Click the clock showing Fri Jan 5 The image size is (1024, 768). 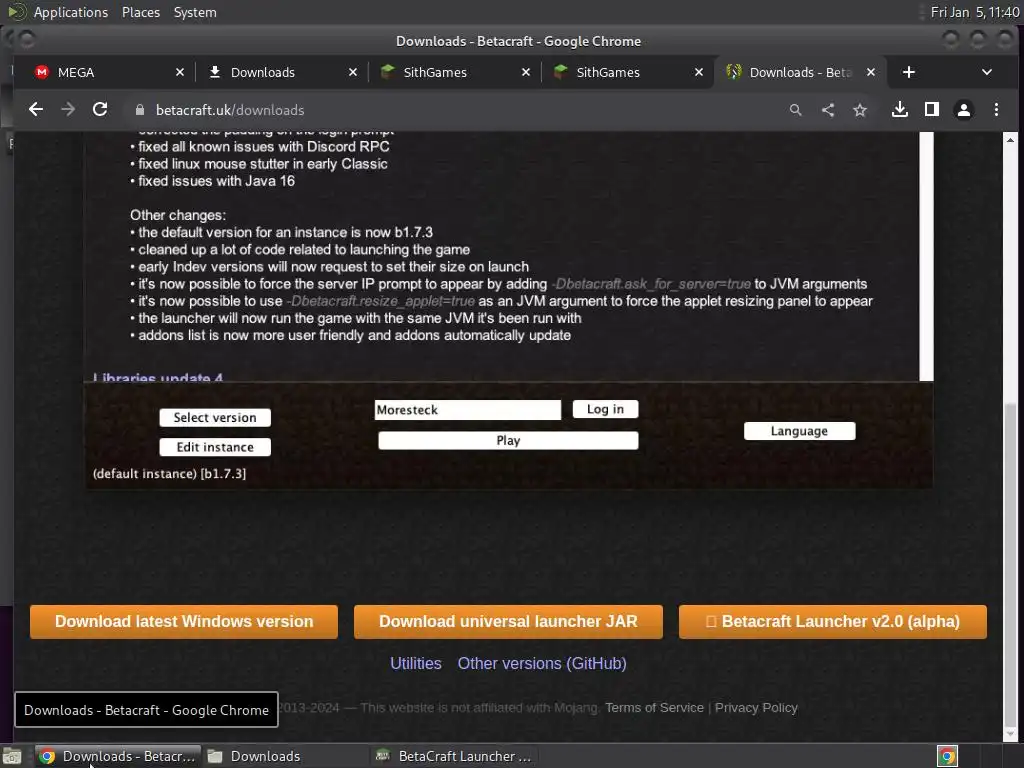click(974, 12)
